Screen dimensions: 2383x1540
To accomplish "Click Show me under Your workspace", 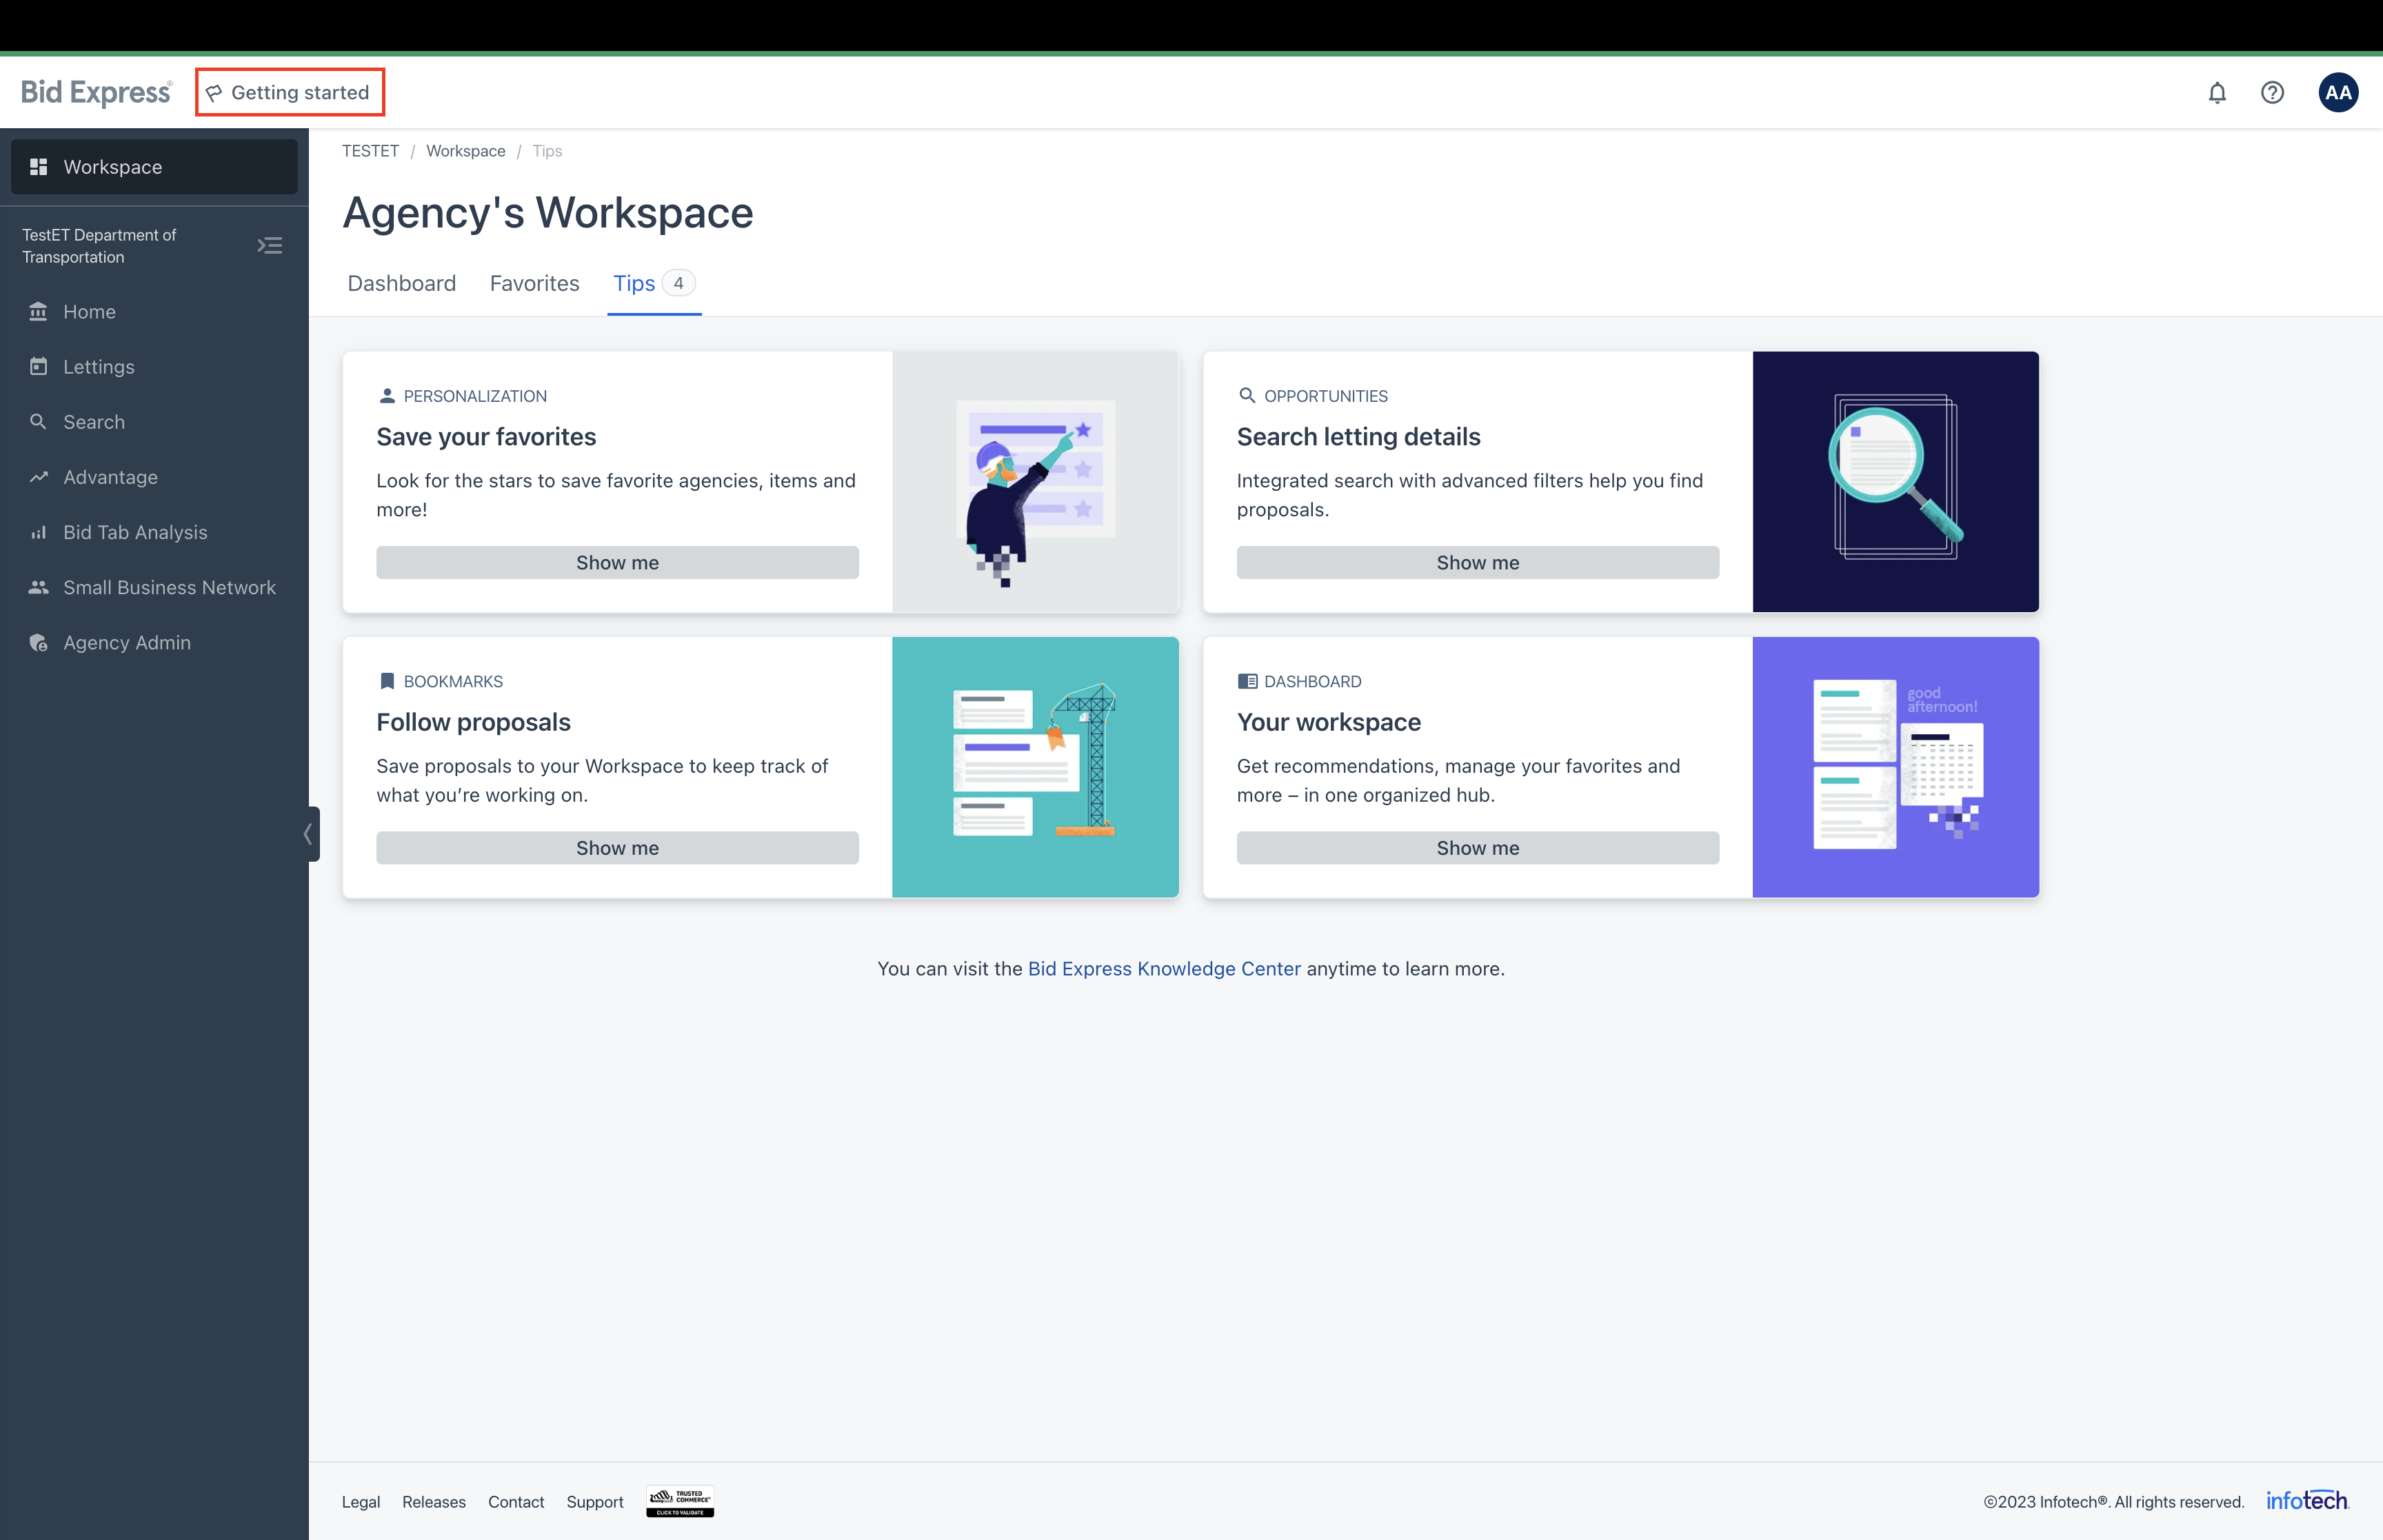I will (x=1477, y=848).
